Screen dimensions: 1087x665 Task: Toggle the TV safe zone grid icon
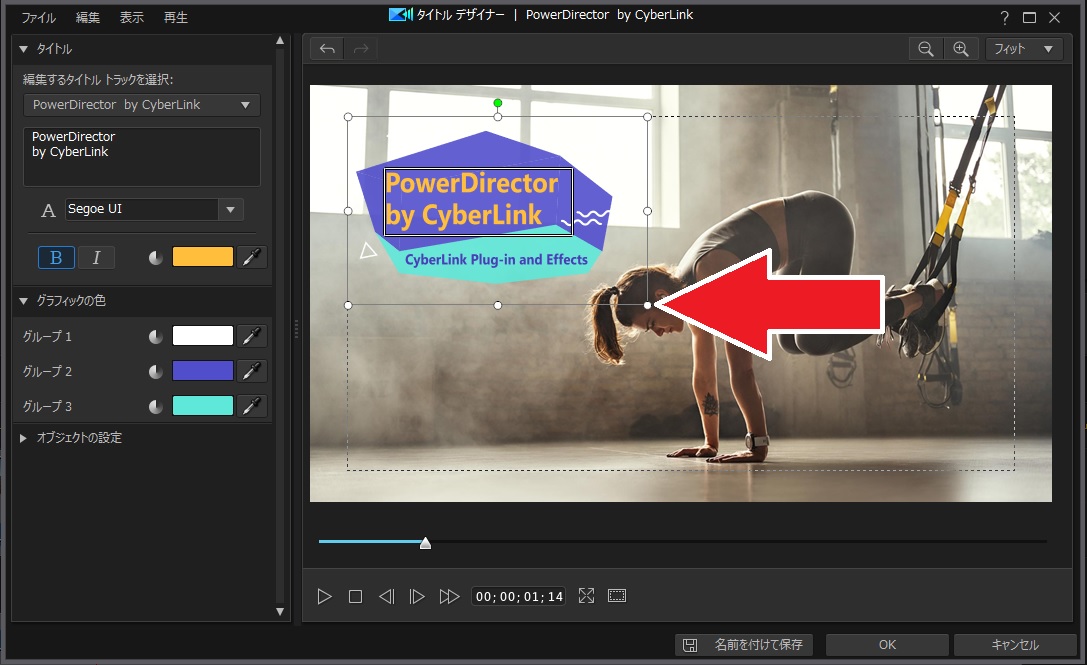617,596
